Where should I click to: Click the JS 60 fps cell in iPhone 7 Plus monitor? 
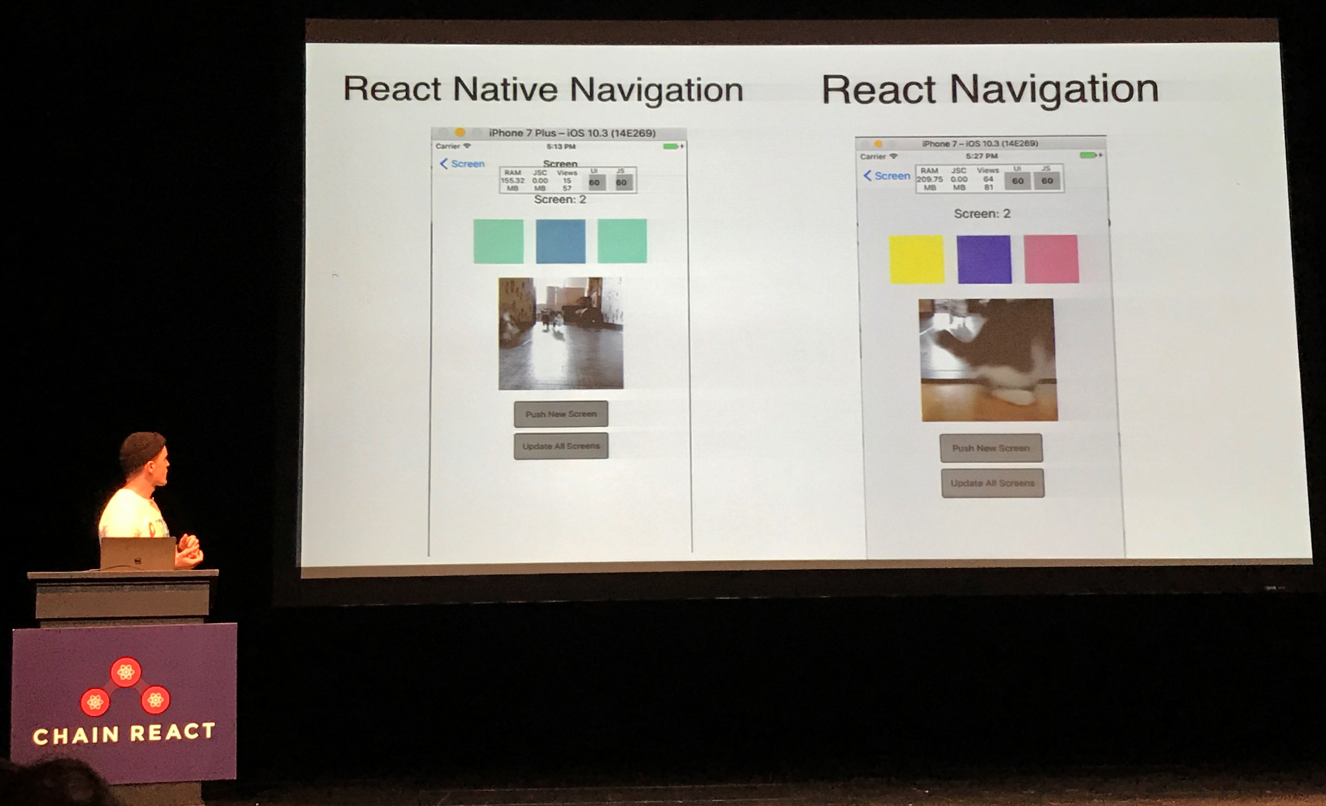tap(623, 181)
